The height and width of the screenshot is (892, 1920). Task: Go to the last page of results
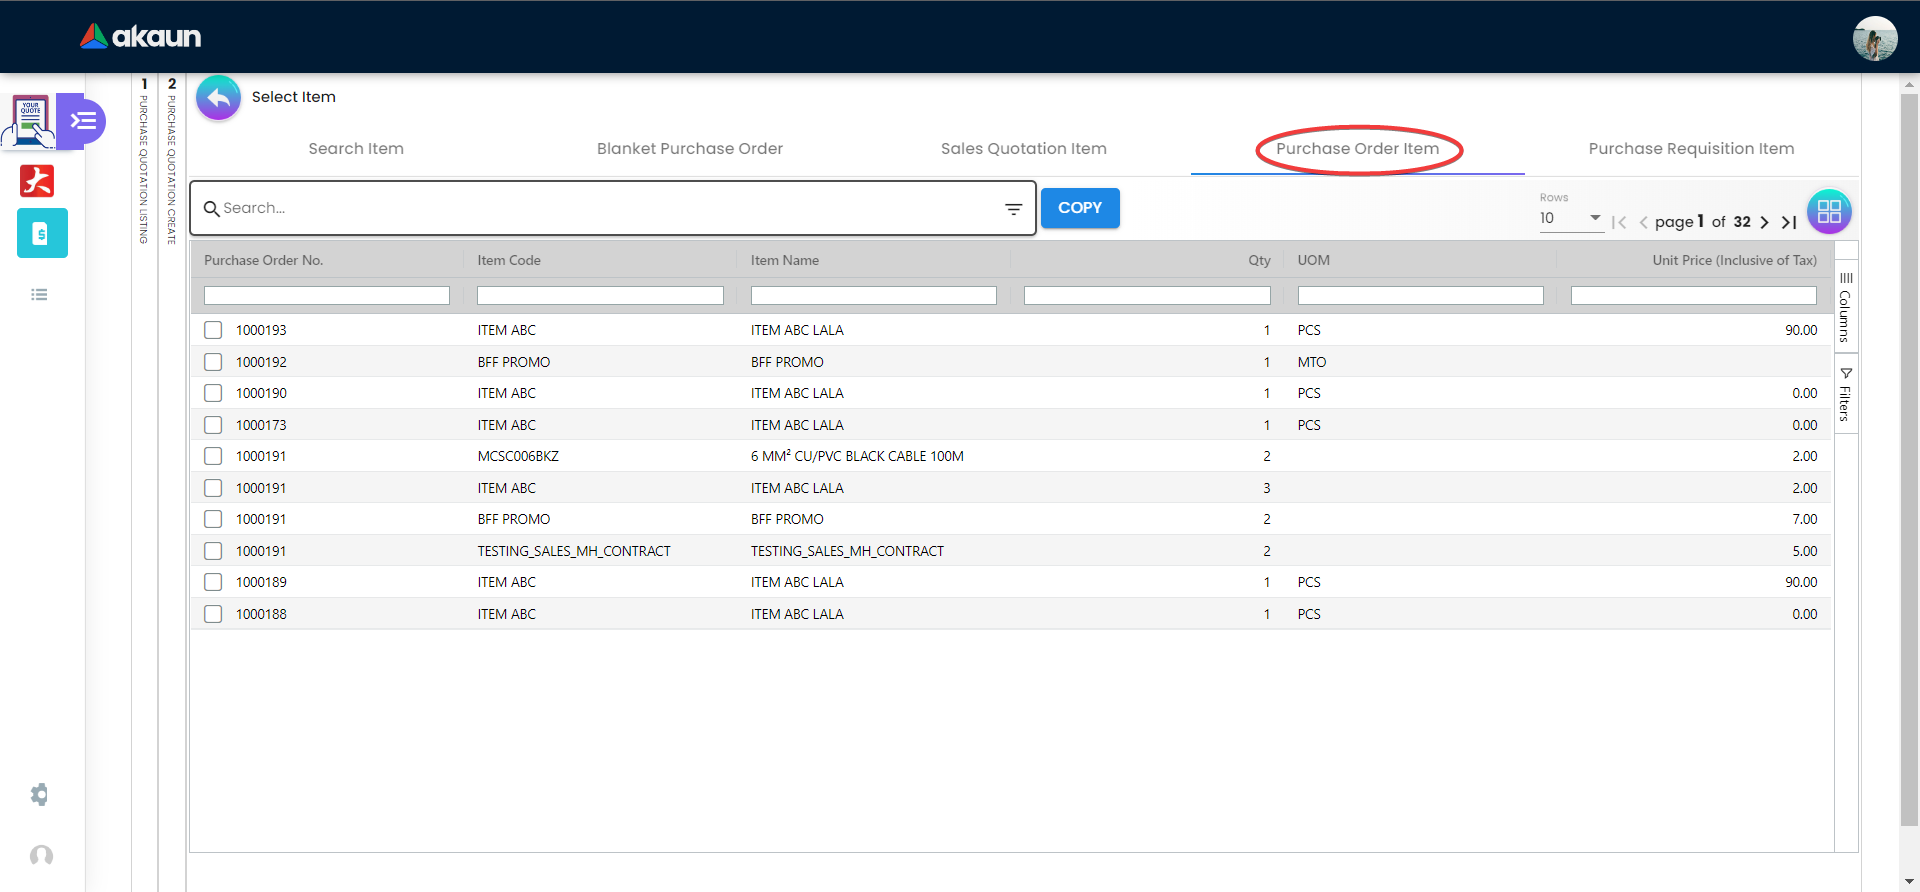tap(1789, 222)
